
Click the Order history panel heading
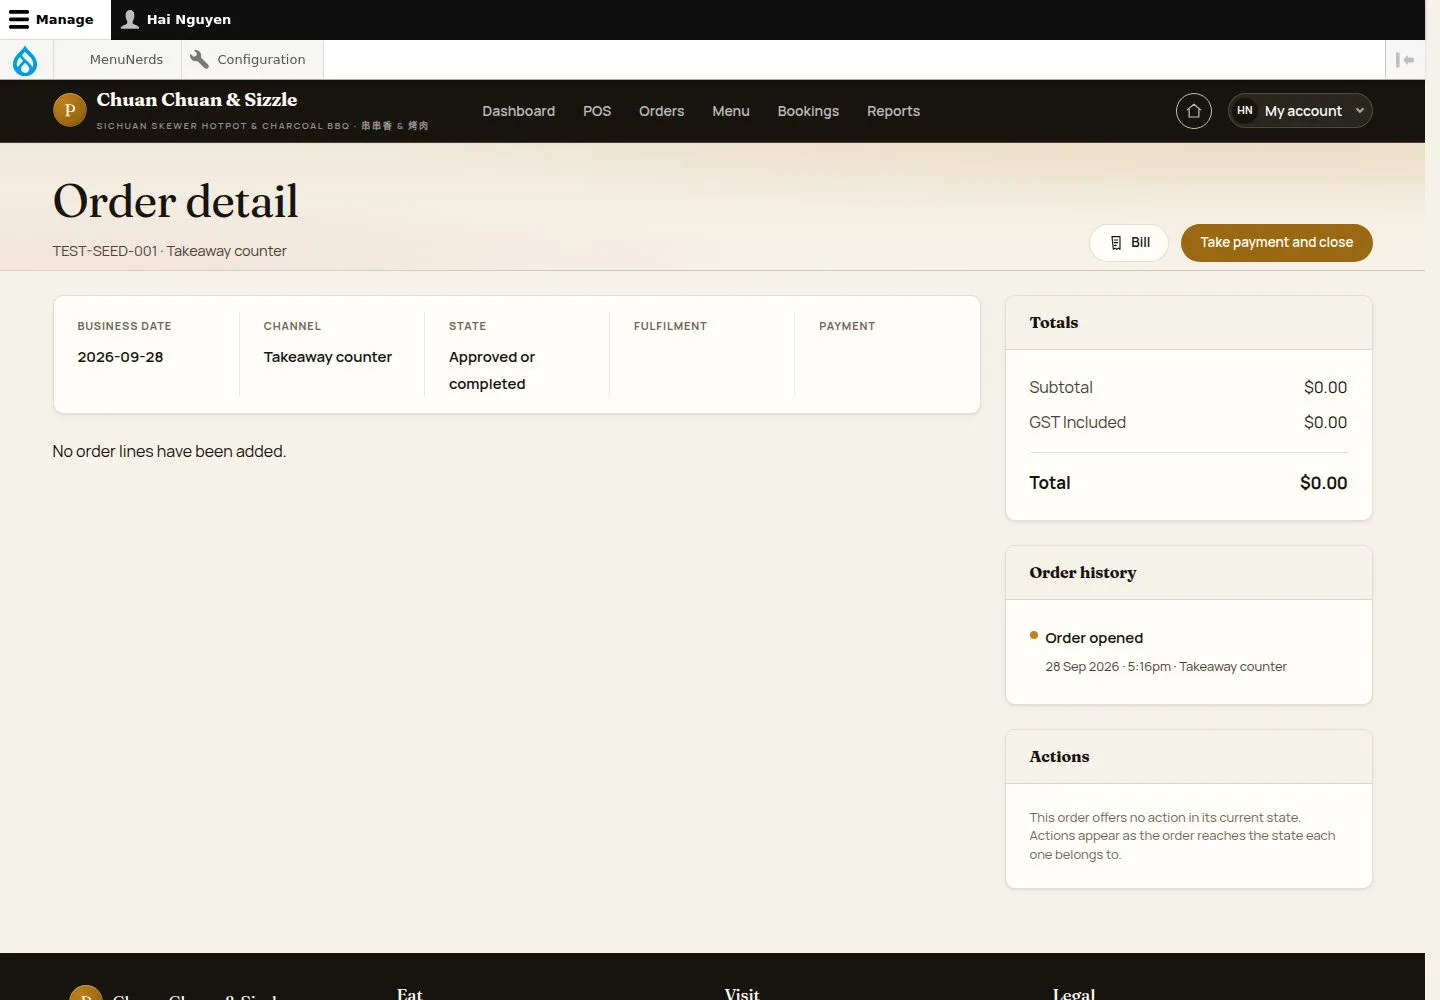tap(1083, 573)
